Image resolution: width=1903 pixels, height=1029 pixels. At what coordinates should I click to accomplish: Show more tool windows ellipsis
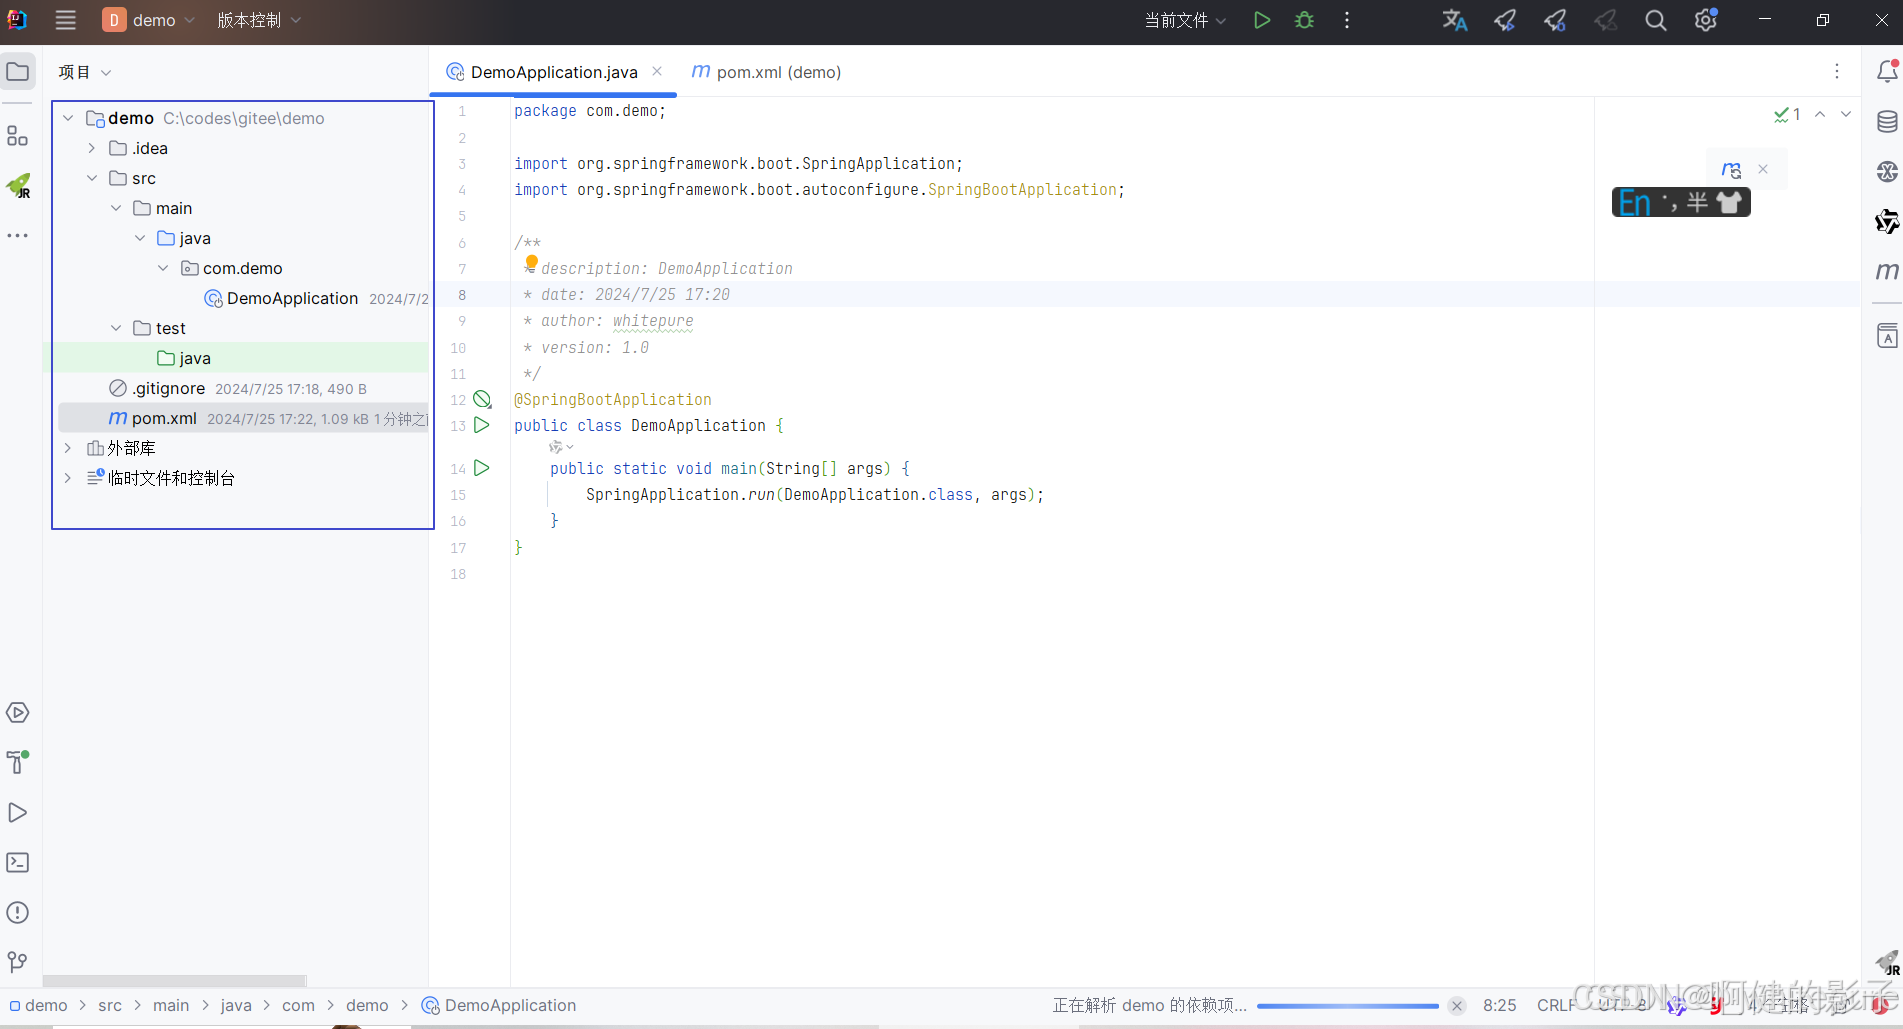pyautogui.click(x=18, y=236)
